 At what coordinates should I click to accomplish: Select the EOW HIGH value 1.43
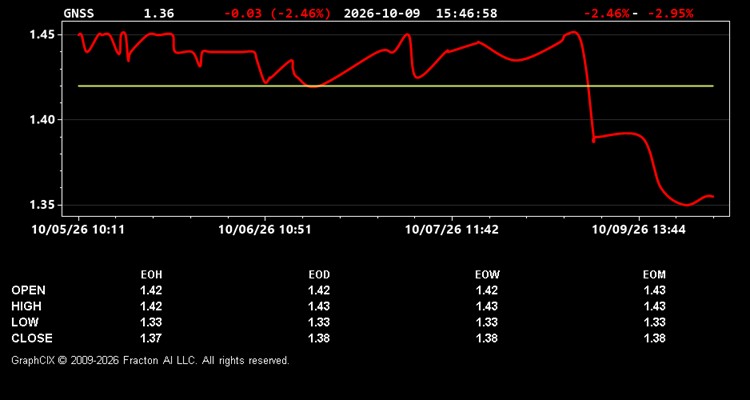pyautogui.click(x=487, y=306)
